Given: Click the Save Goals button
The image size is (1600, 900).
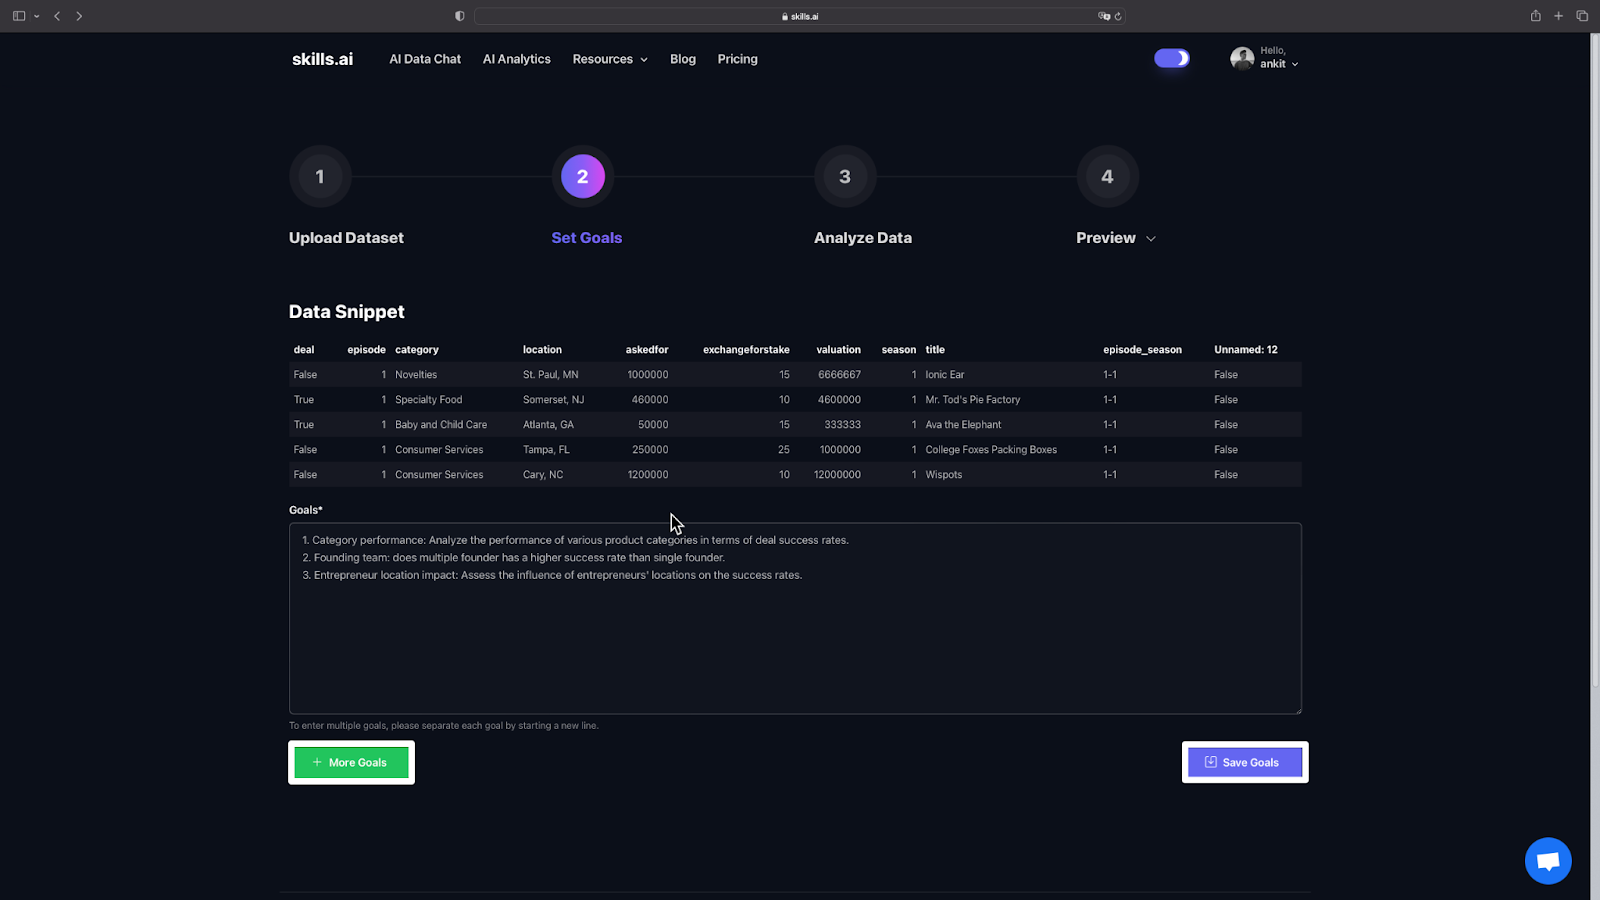Looking at the screenshot, I should pyautogui.click(x=1245, y=762).
